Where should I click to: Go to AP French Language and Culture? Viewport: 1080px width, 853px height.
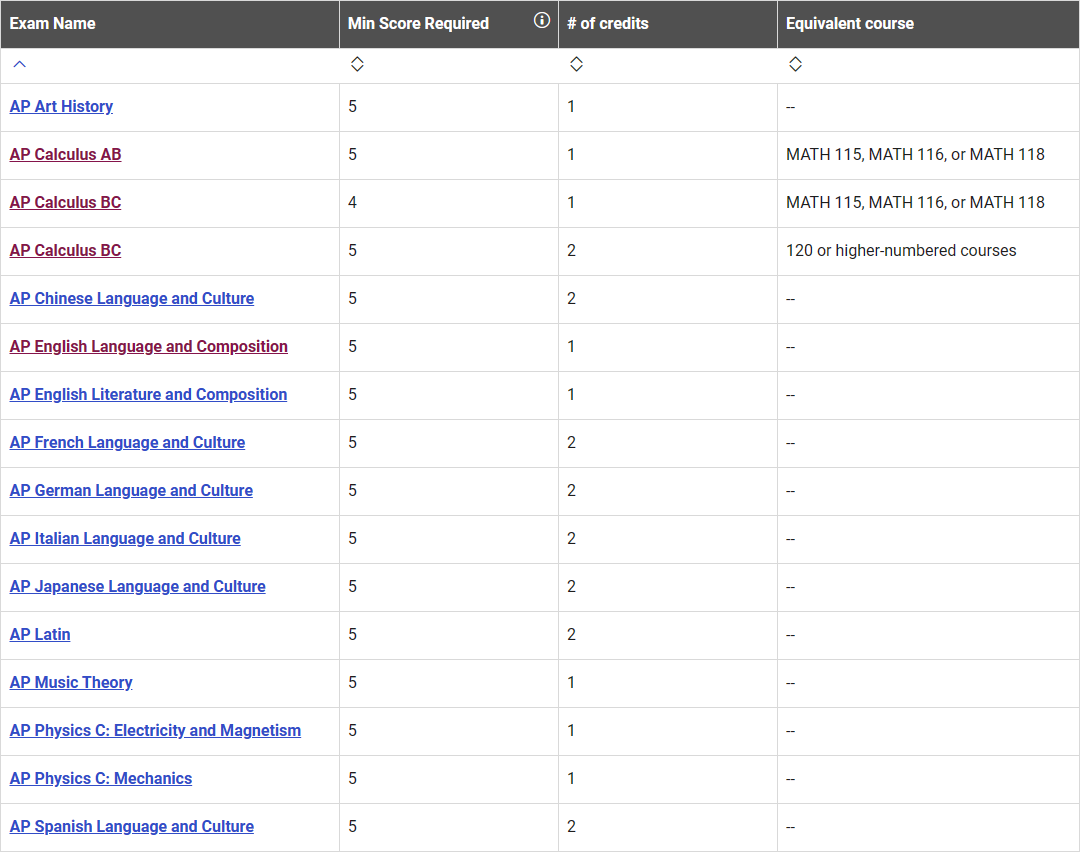point(127,443)
